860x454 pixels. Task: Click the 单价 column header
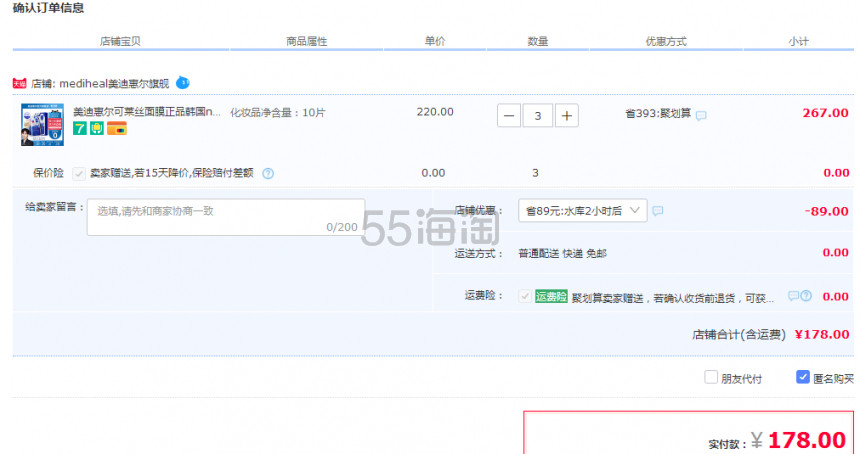[435, 41]
